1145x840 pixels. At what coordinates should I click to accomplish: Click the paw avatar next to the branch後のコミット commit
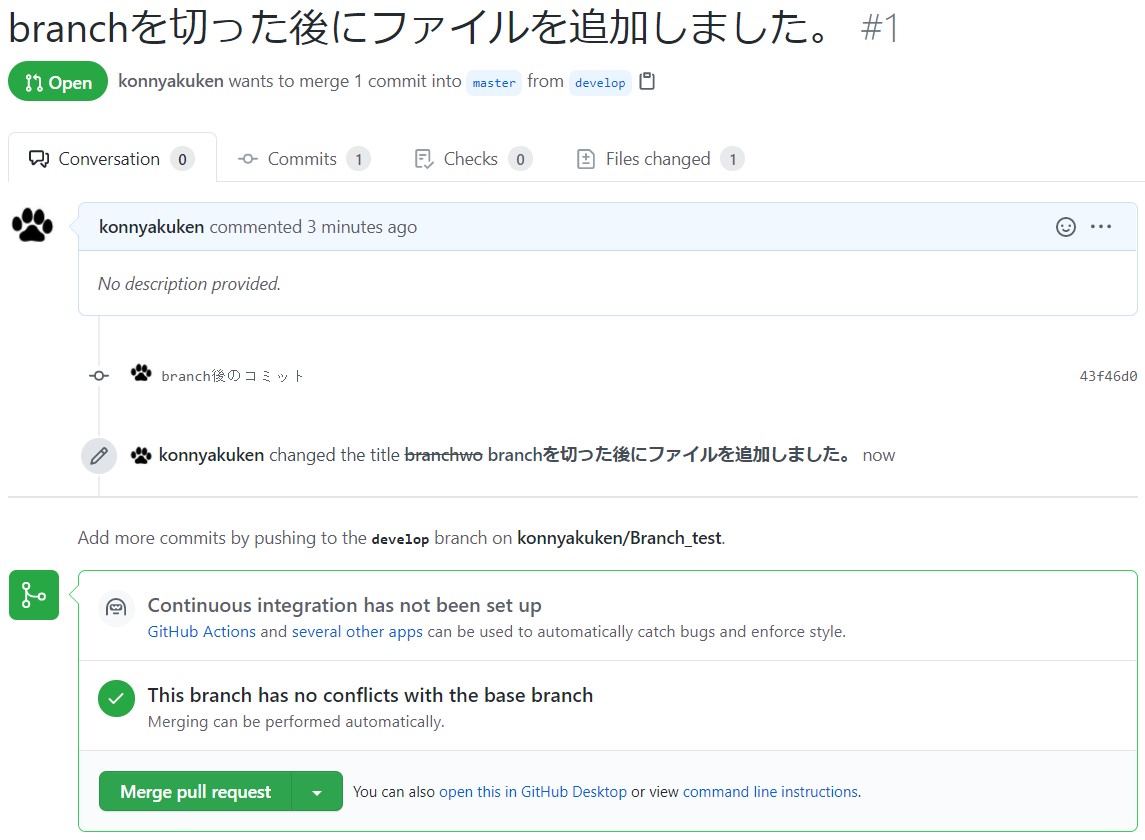(x=141, y=373)
